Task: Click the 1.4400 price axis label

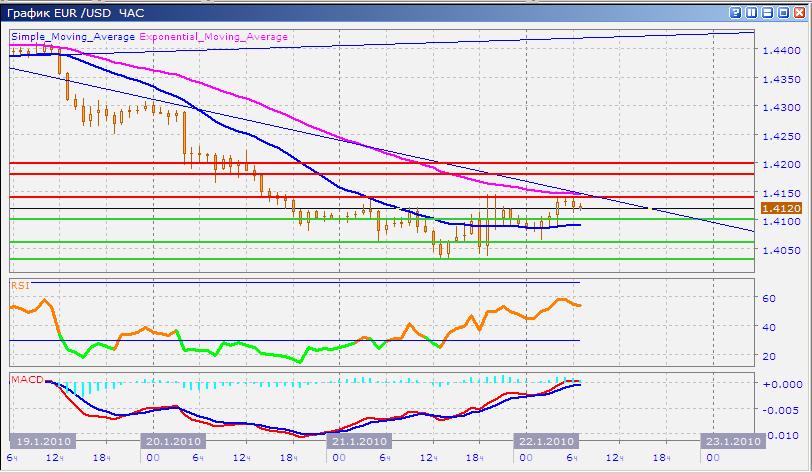Action: (779, 50)
